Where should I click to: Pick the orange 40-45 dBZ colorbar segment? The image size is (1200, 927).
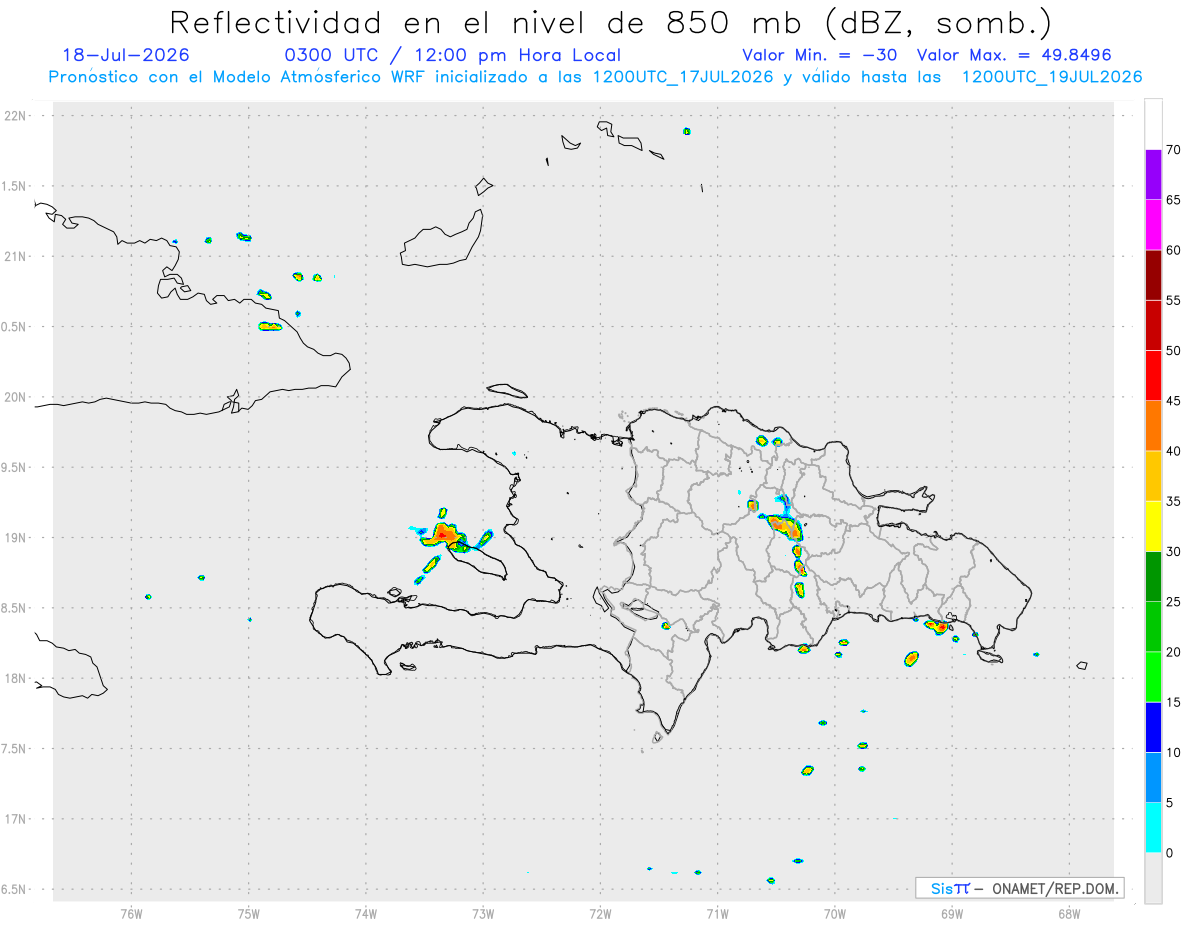(1153, 425)
